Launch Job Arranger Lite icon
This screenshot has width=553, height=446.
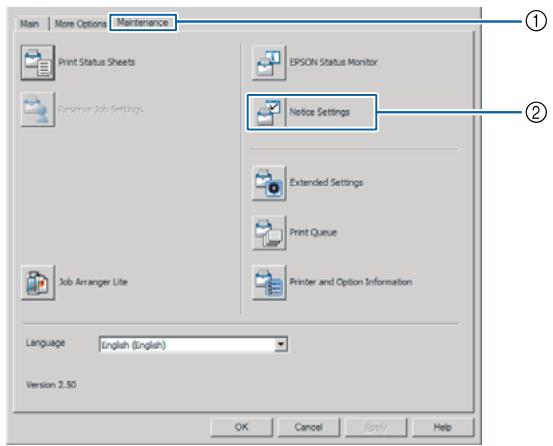click(x=38, y=282)
